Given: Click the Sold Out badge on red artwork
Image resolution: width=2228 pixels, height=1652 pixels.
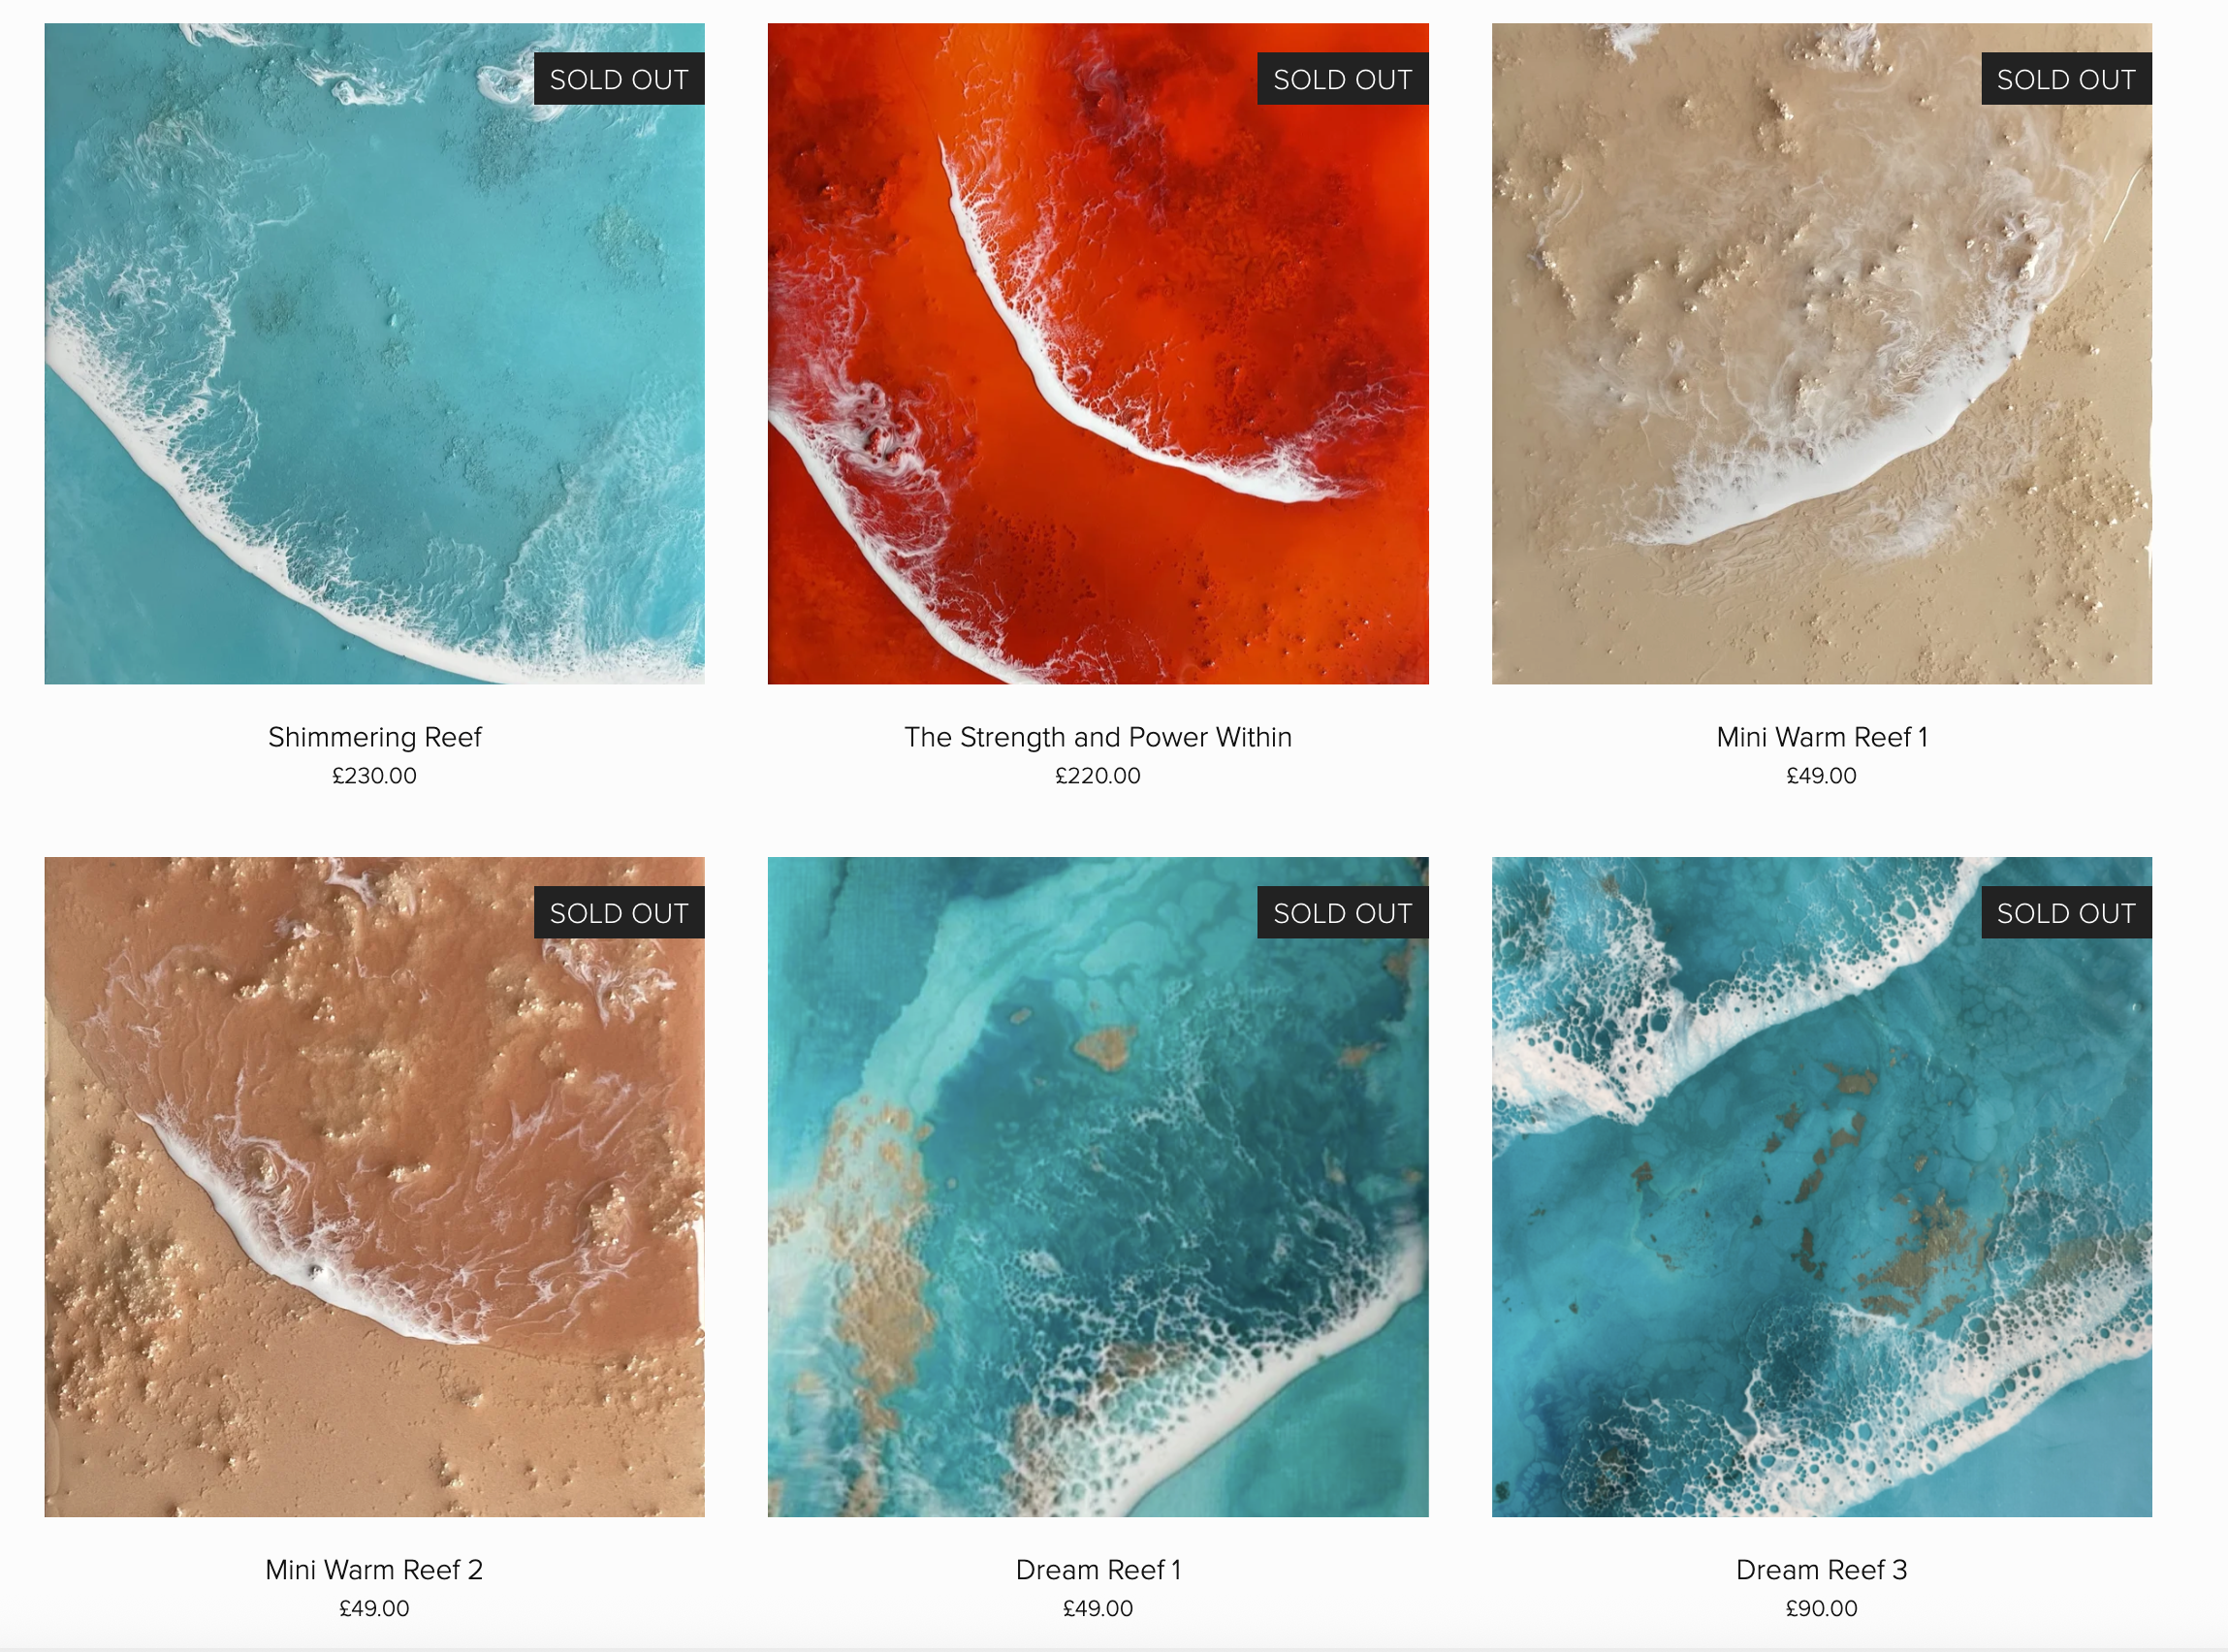Looking at the screenshot, I should coord(1343,79).
